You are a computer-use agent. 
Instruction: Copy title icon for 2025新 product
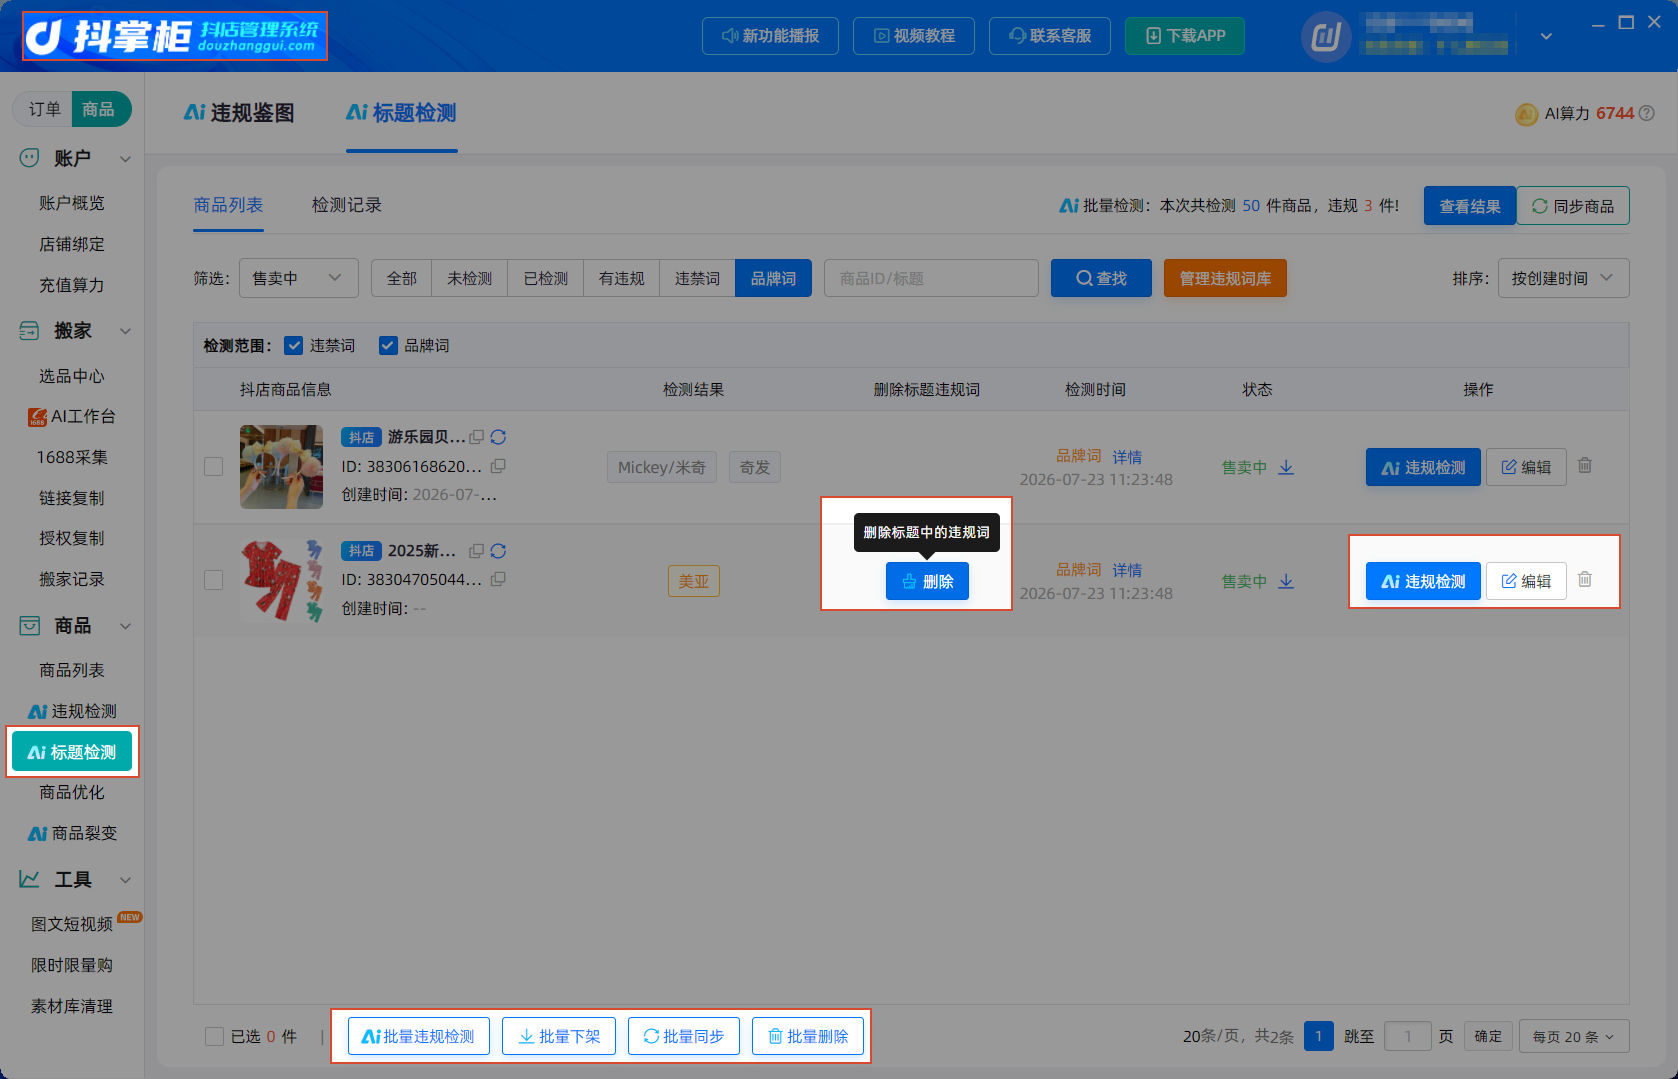pos(477,551)
